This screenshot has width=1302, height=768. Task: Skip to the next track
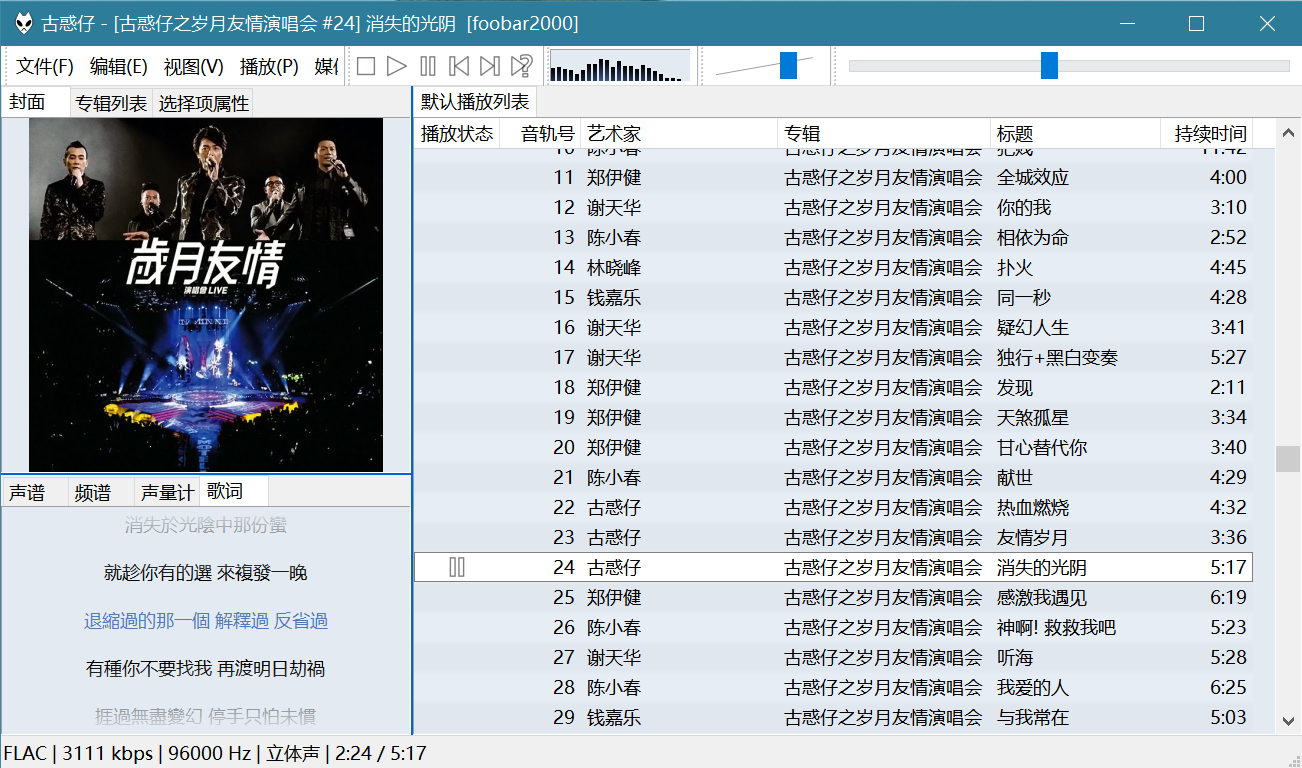click(490, 66)
